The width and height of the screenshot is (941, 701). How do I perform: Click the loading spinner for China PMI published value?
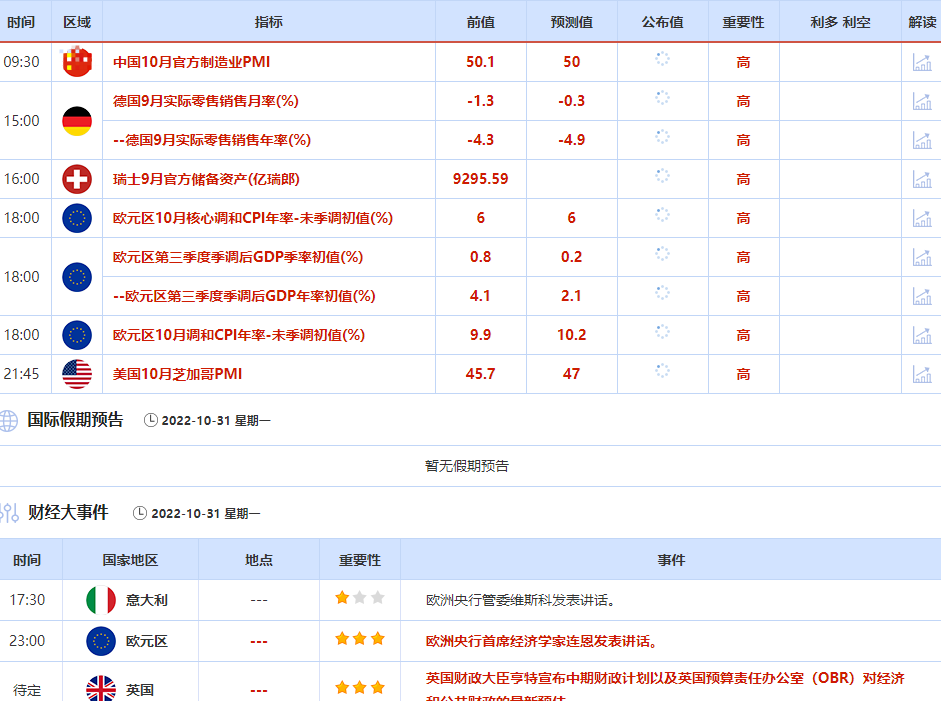tap(662, 60)
